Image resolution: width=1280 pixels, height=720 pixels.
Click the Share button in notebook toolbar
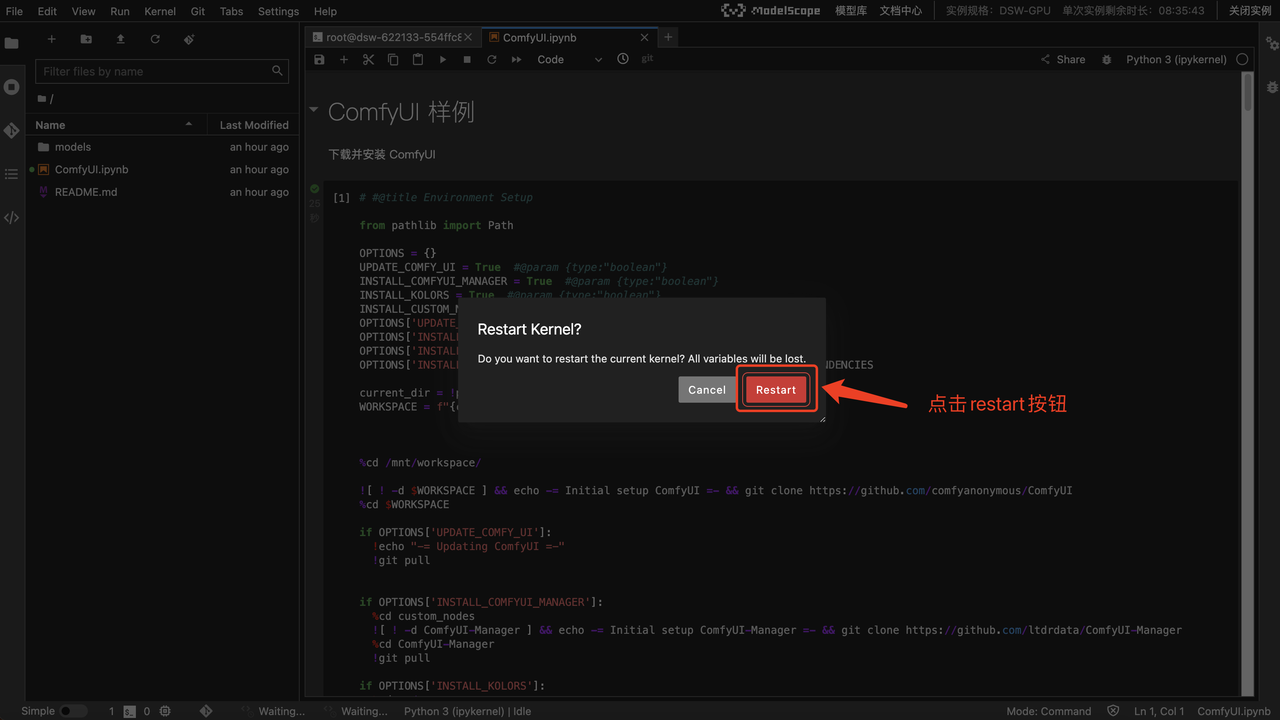[x=1063, y=59]
